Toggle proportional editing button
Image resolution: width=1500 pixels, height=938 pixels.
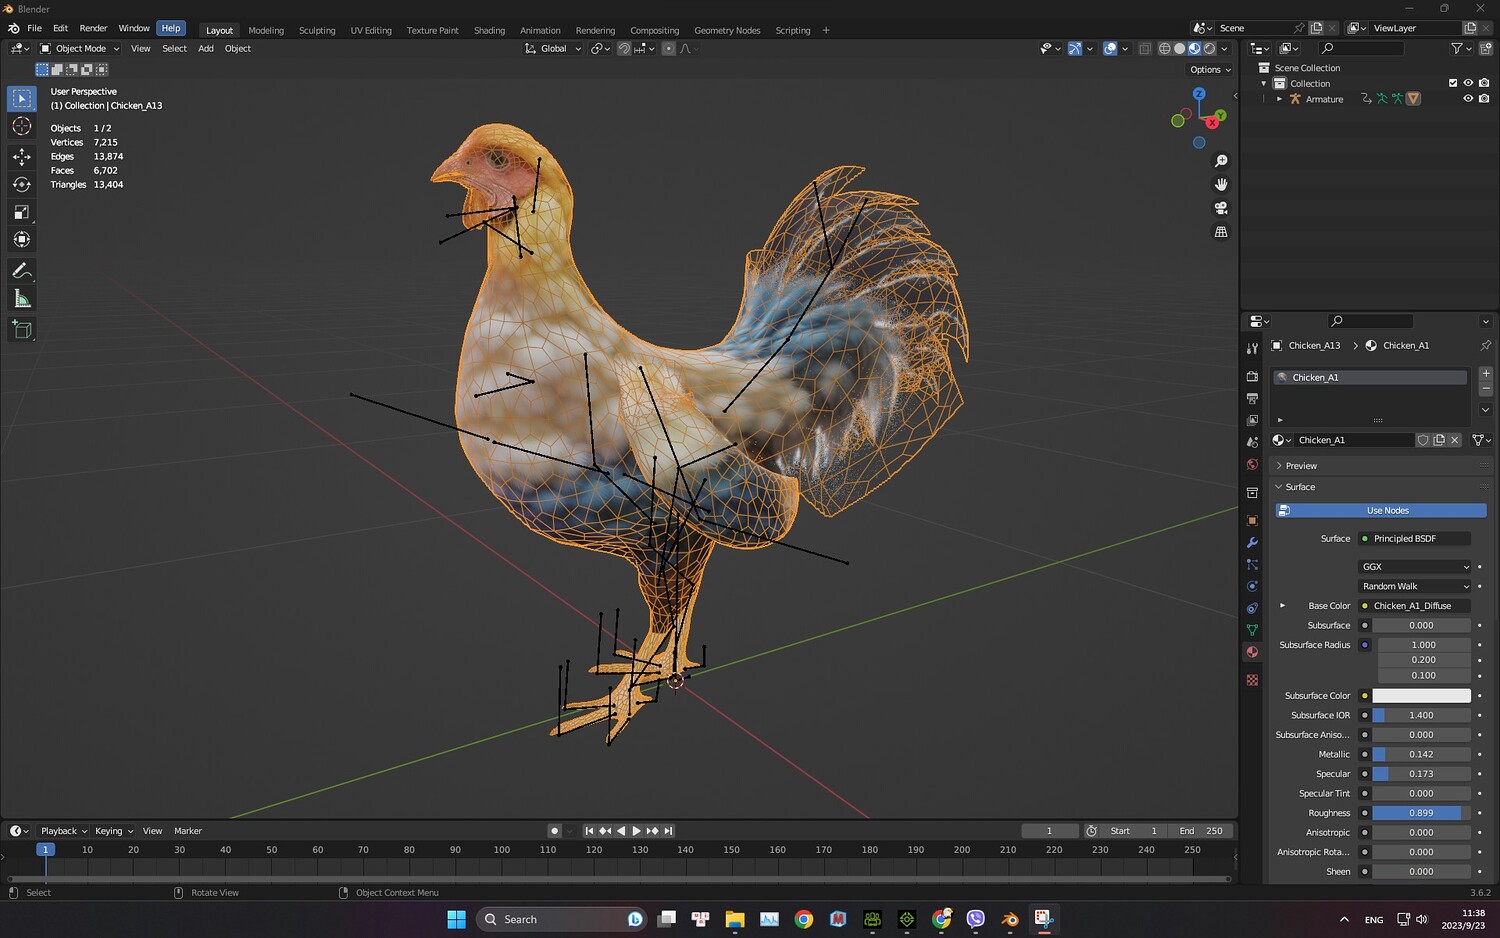click(x=668, y=48)
